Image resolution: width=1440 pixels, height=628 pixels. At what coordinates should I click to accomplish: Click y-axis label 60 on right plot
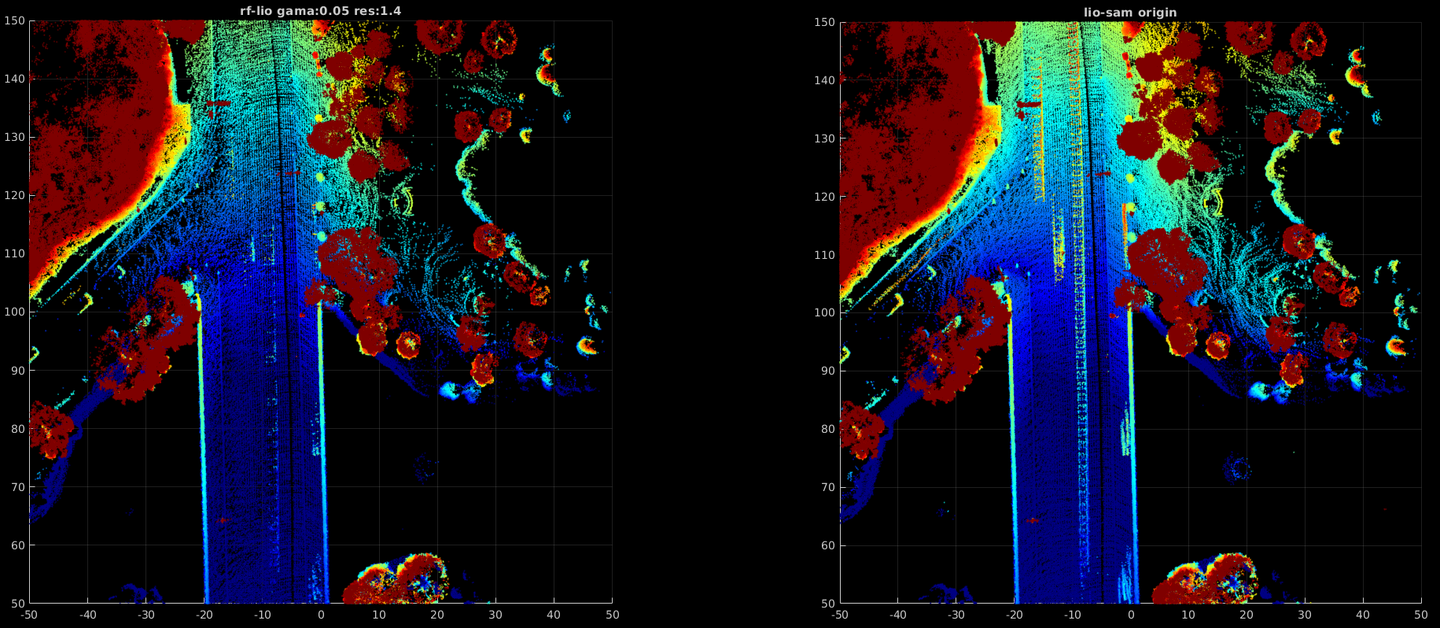(828, 545)
